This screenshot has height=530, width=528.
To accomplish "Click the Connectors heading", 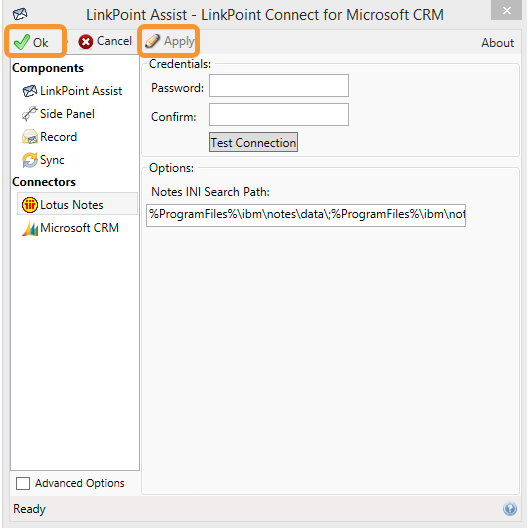I will tap(44, 182).
